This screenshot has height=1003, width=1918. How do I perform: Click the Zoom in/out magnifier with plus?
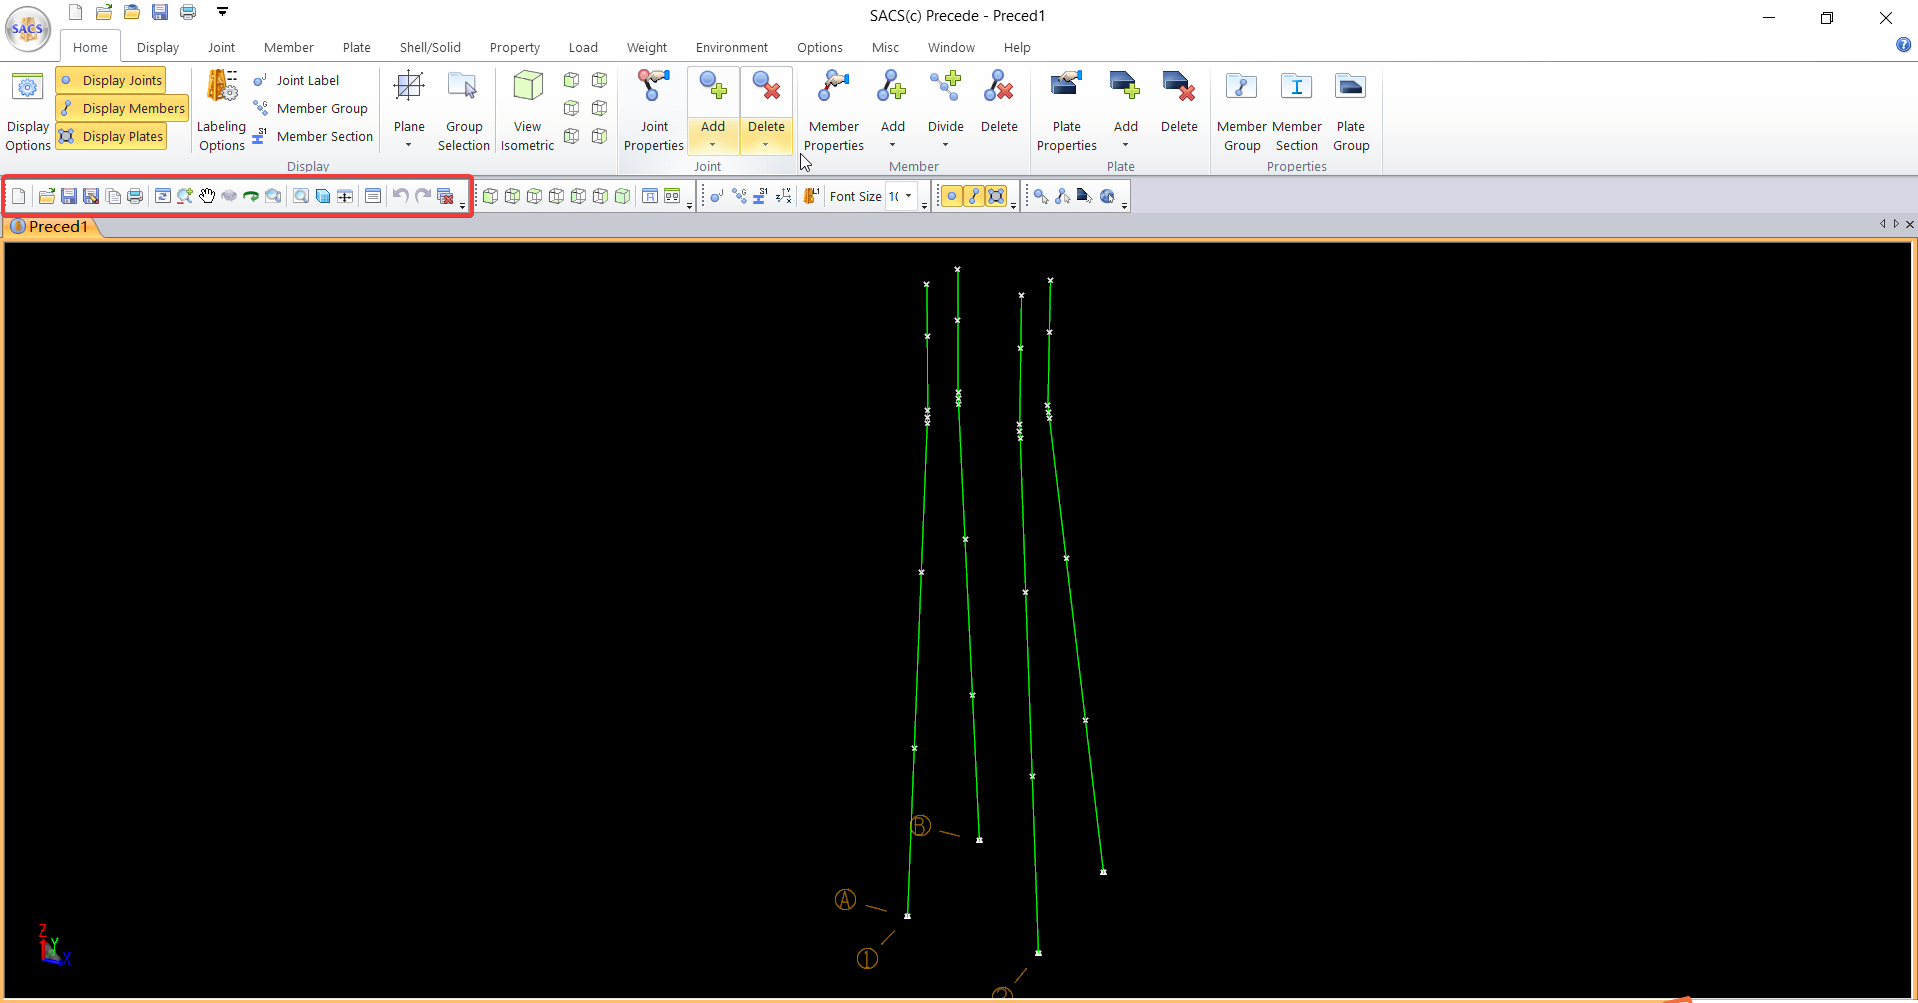[x=185, y=196]
